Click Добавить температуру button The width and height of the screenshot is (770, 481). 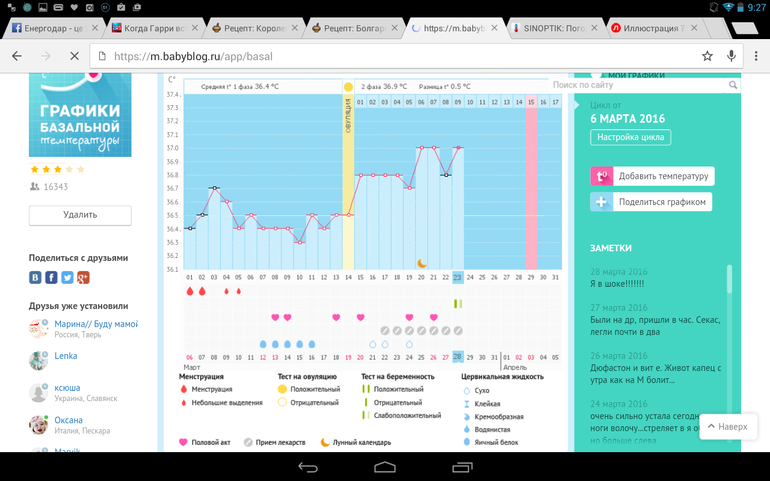[652, 176]
